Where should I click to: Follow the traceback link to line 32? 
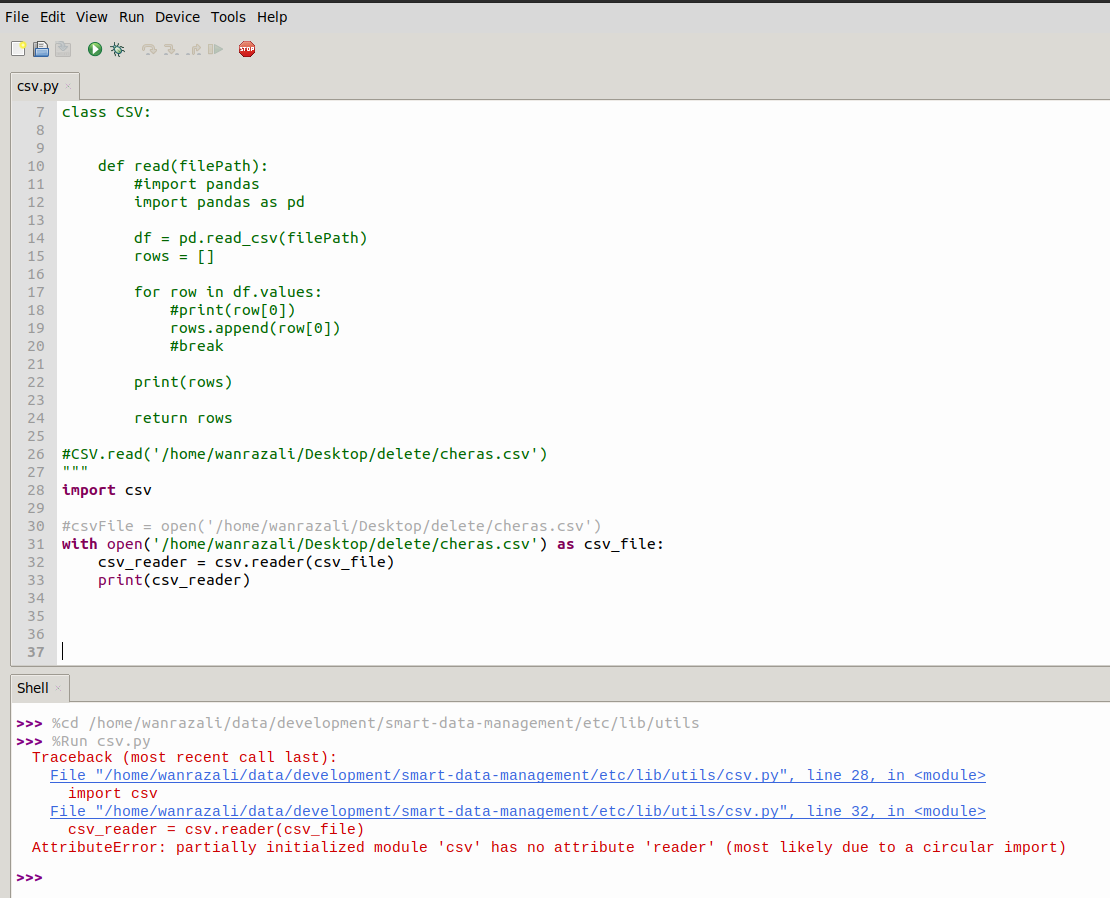point(515,811)
